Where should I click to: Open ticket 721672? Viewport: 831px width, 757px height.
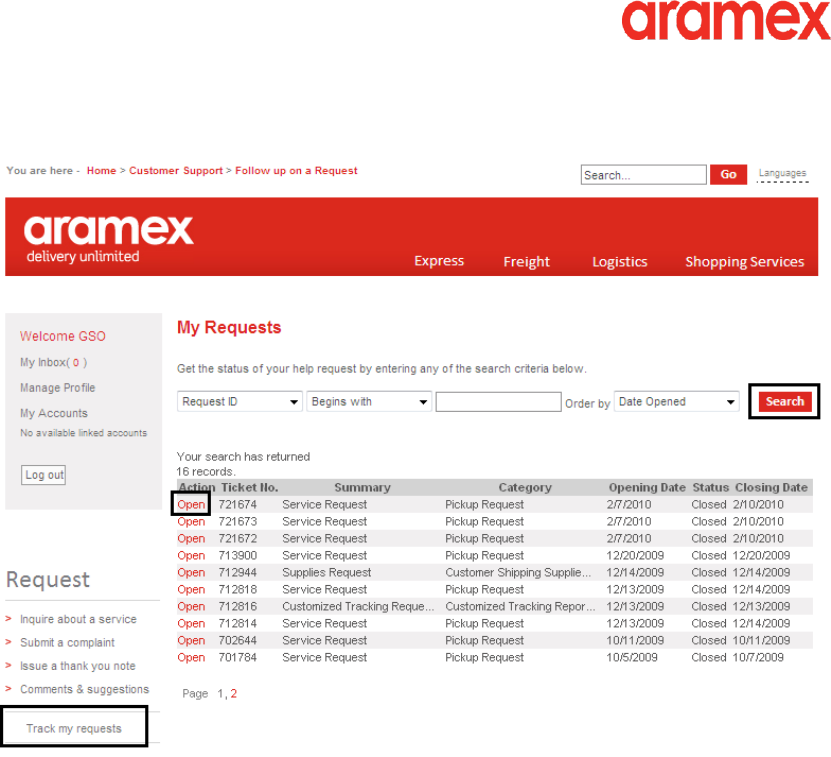point(191,539)
